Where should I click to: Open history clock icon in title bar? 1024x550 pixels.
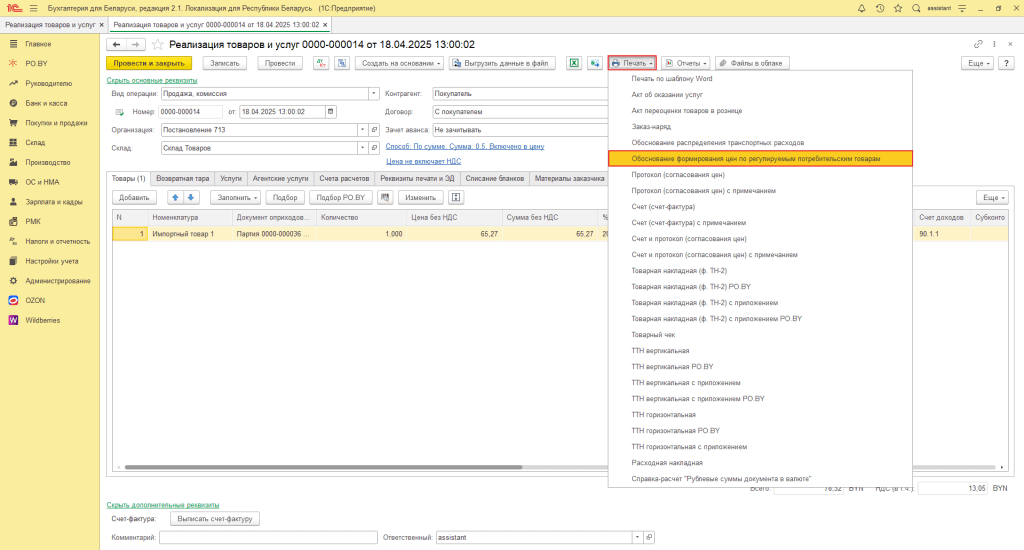[x=880, y=8]
